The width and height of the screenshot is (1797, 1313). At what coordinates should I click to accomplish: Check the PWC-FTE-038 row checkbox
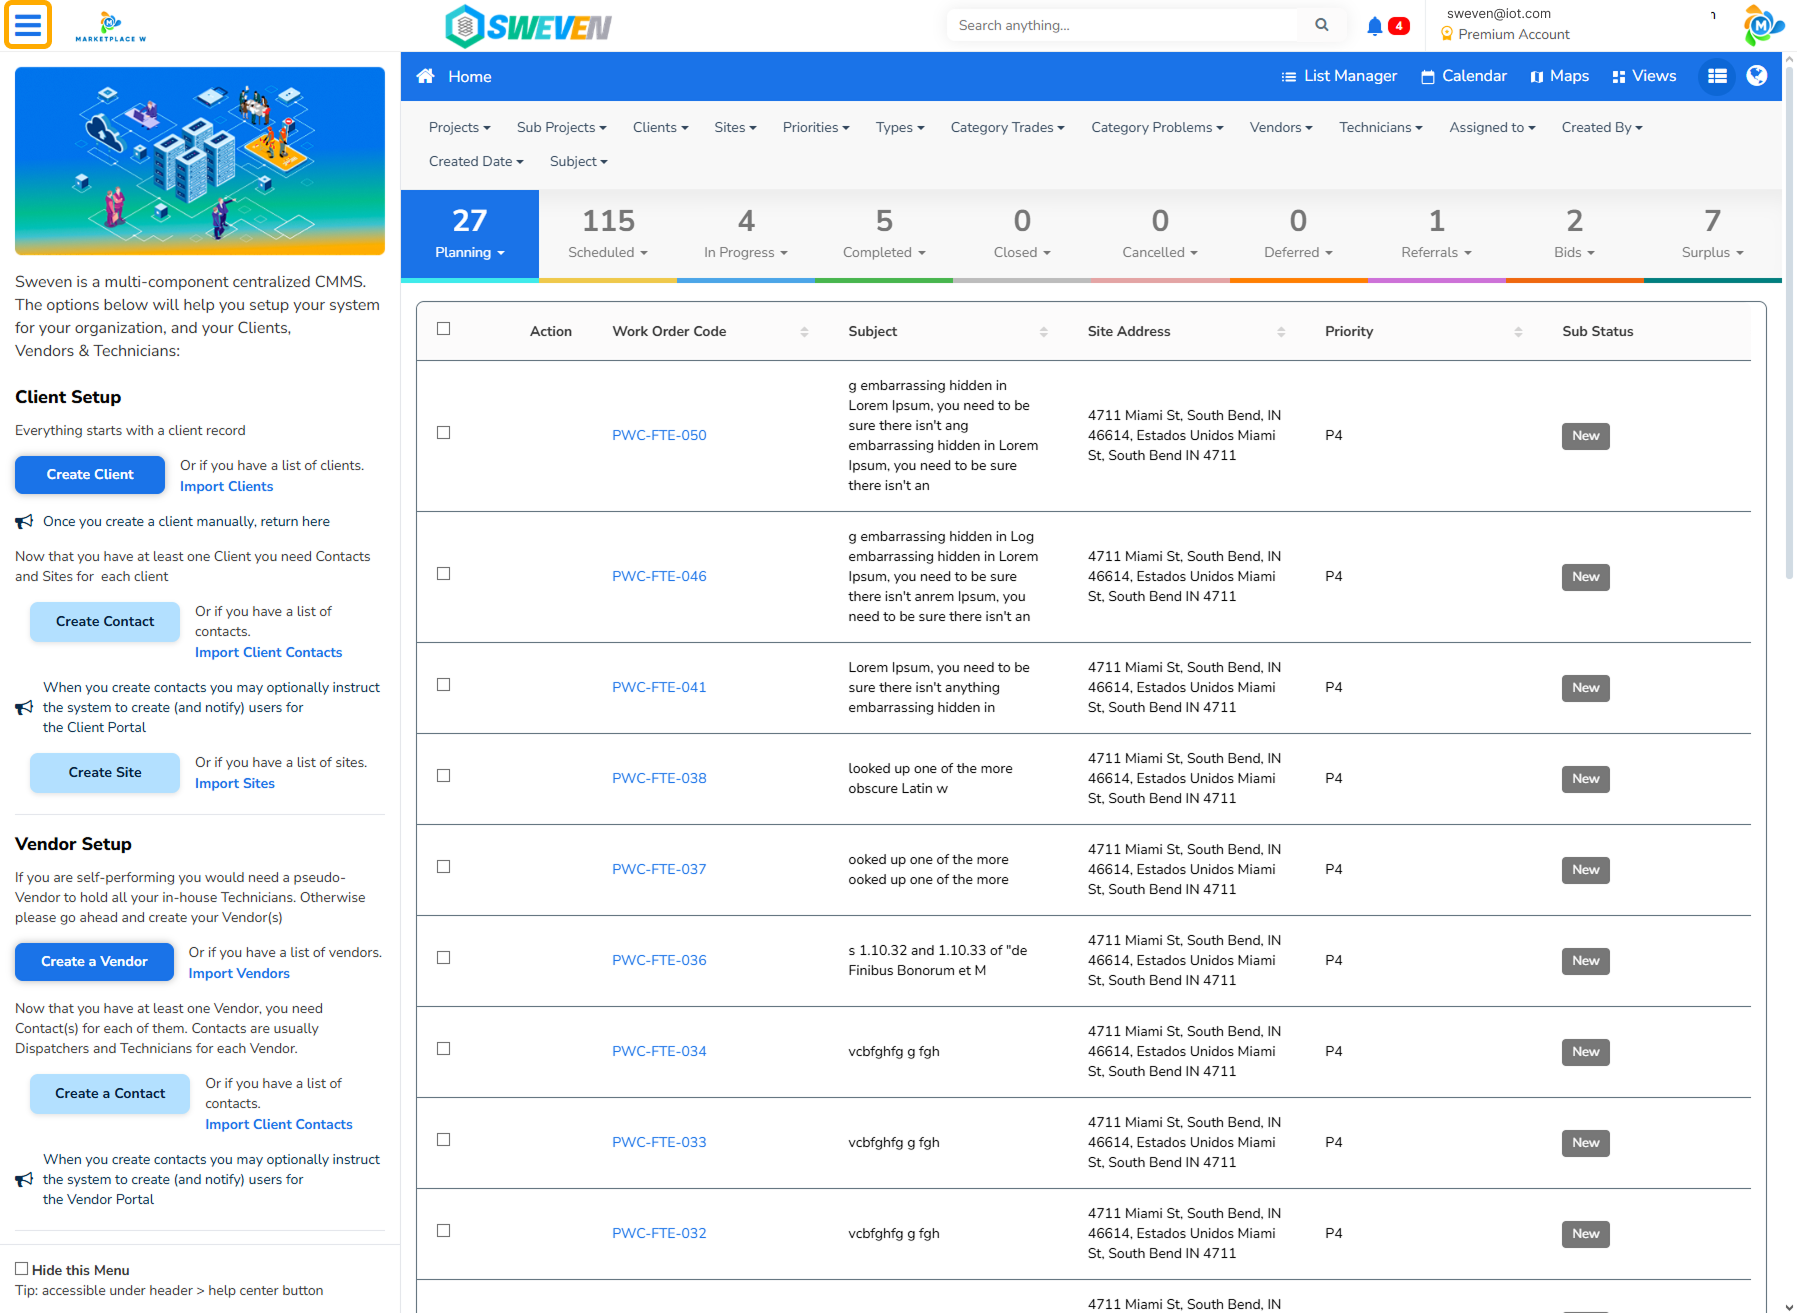coord(444,776)
